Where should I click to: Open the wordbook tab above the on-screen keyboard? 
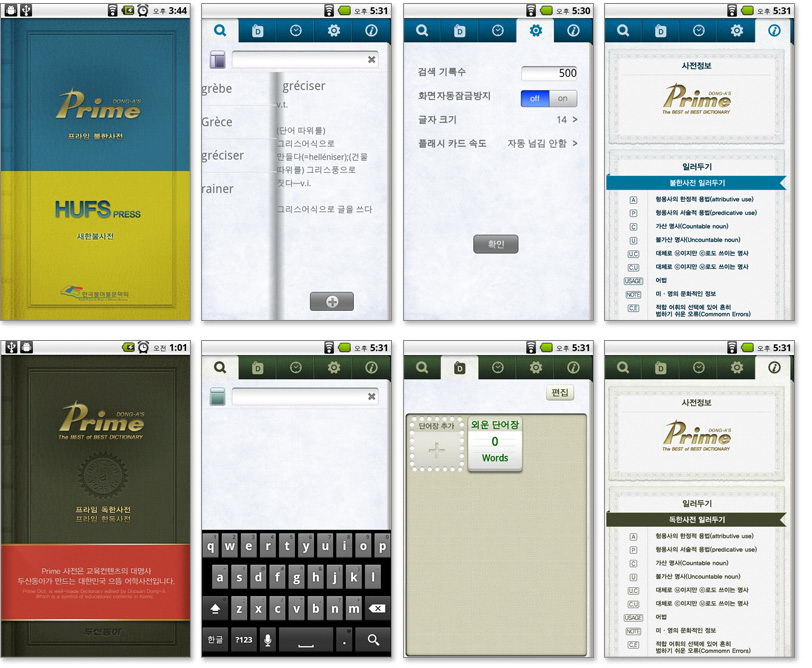click(x=257, y=368)
